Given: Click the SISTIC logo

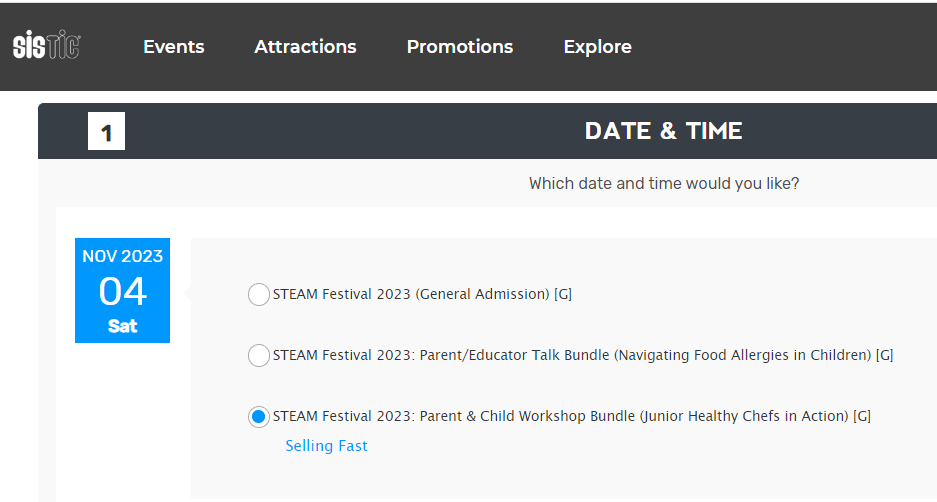Looking at the screenshot, I should [x=46, y=46].
